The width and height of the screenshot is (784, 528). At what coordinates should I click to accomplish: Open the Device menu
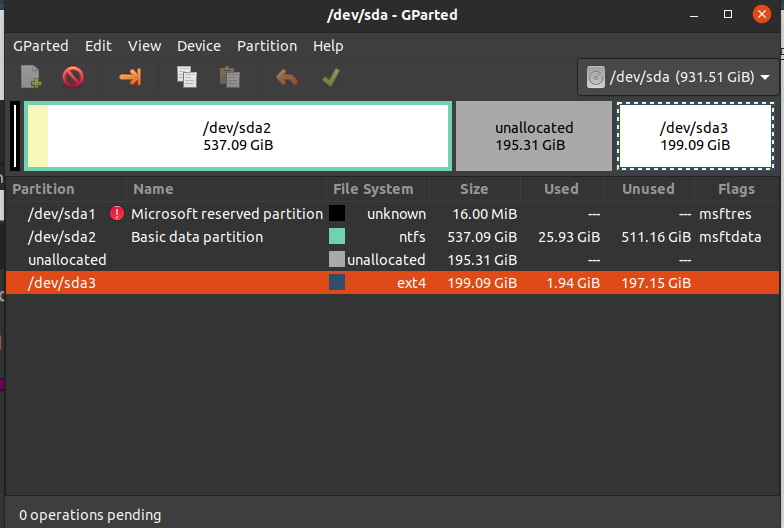point(199,46)
